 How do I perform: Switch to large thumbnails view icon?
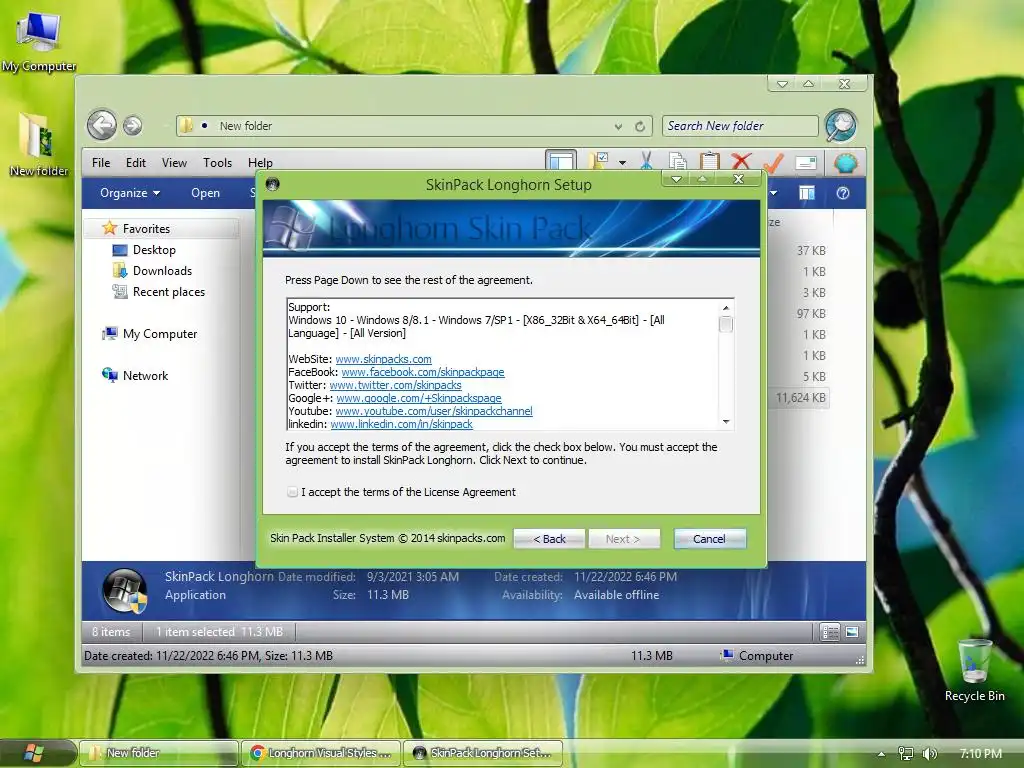[852, 632]
